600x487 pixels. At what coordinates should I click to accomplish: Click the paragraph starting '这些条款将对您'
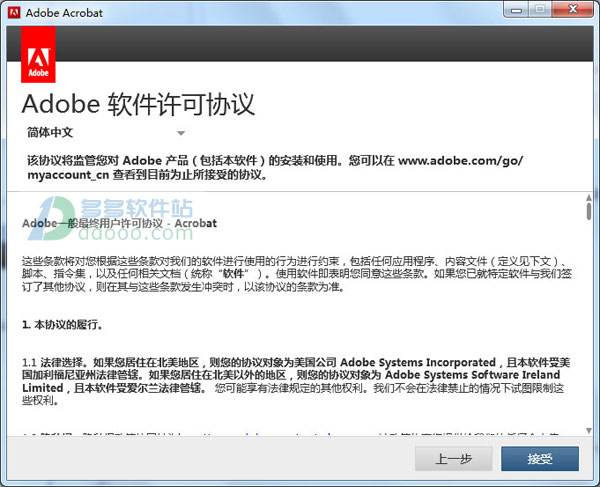pos(297,274)
